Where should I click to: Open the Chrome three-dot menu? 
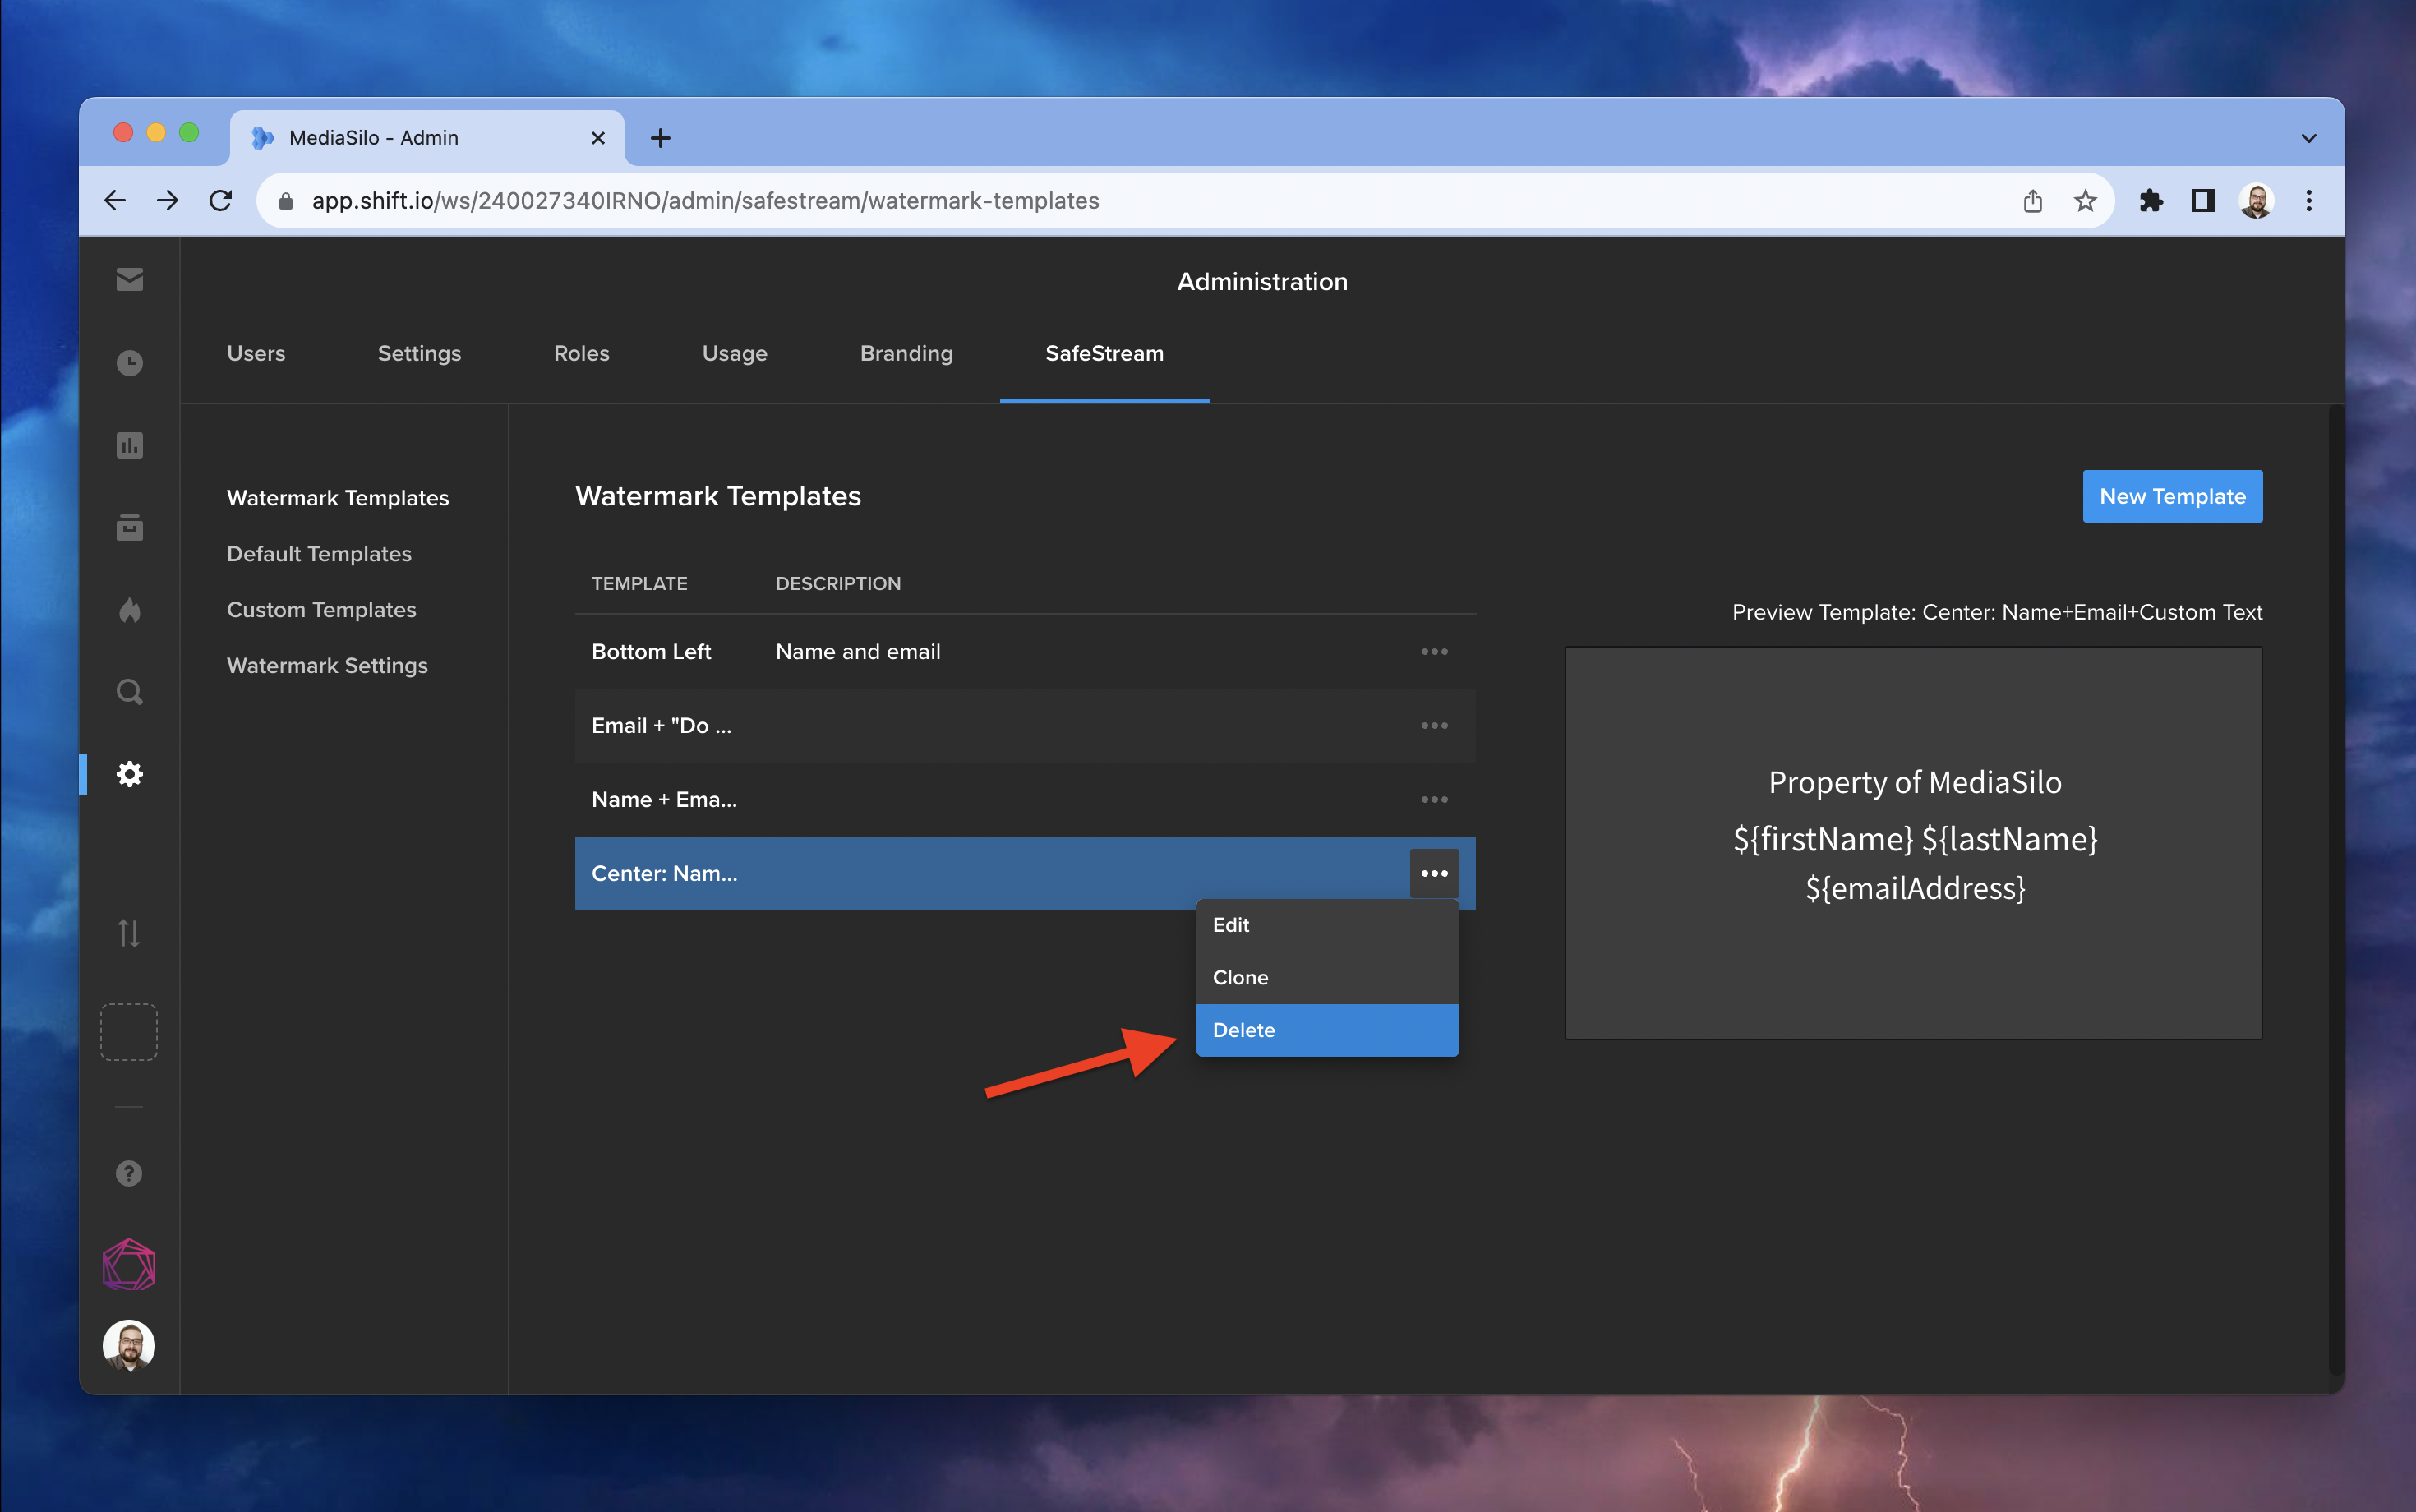coord(2309,201)
